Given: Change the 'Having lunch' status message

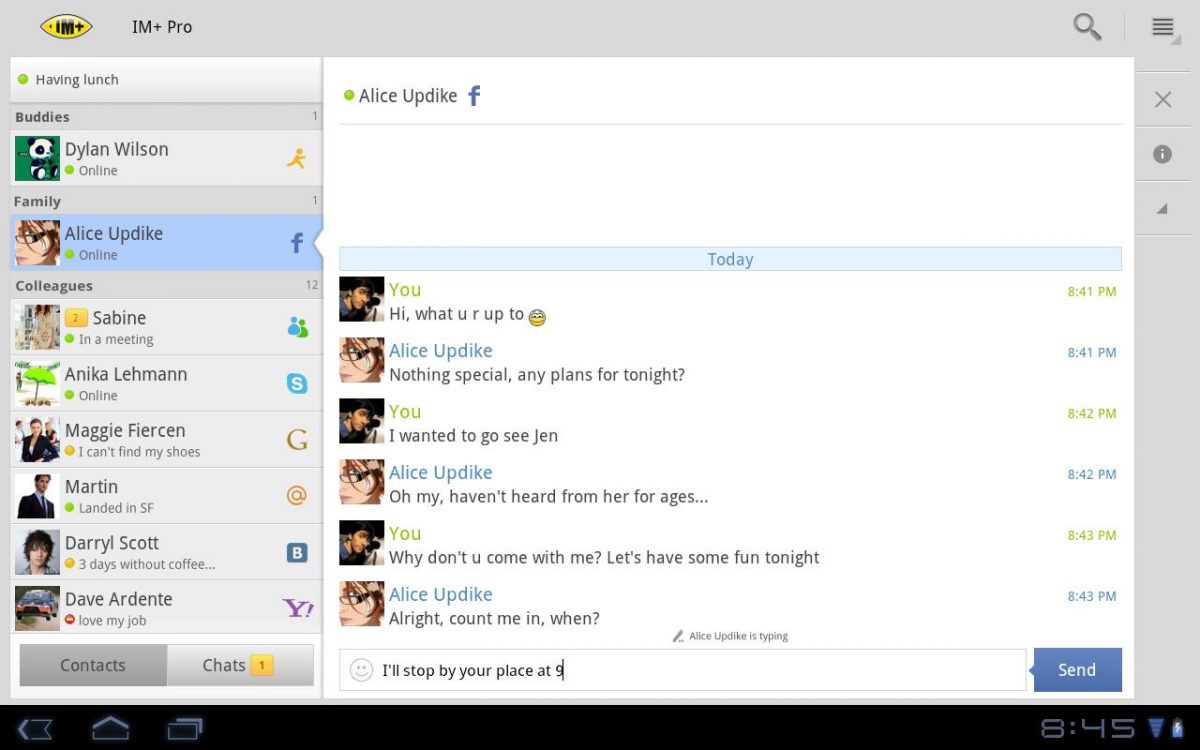Looking at the screenshot, I should [165, 80].
